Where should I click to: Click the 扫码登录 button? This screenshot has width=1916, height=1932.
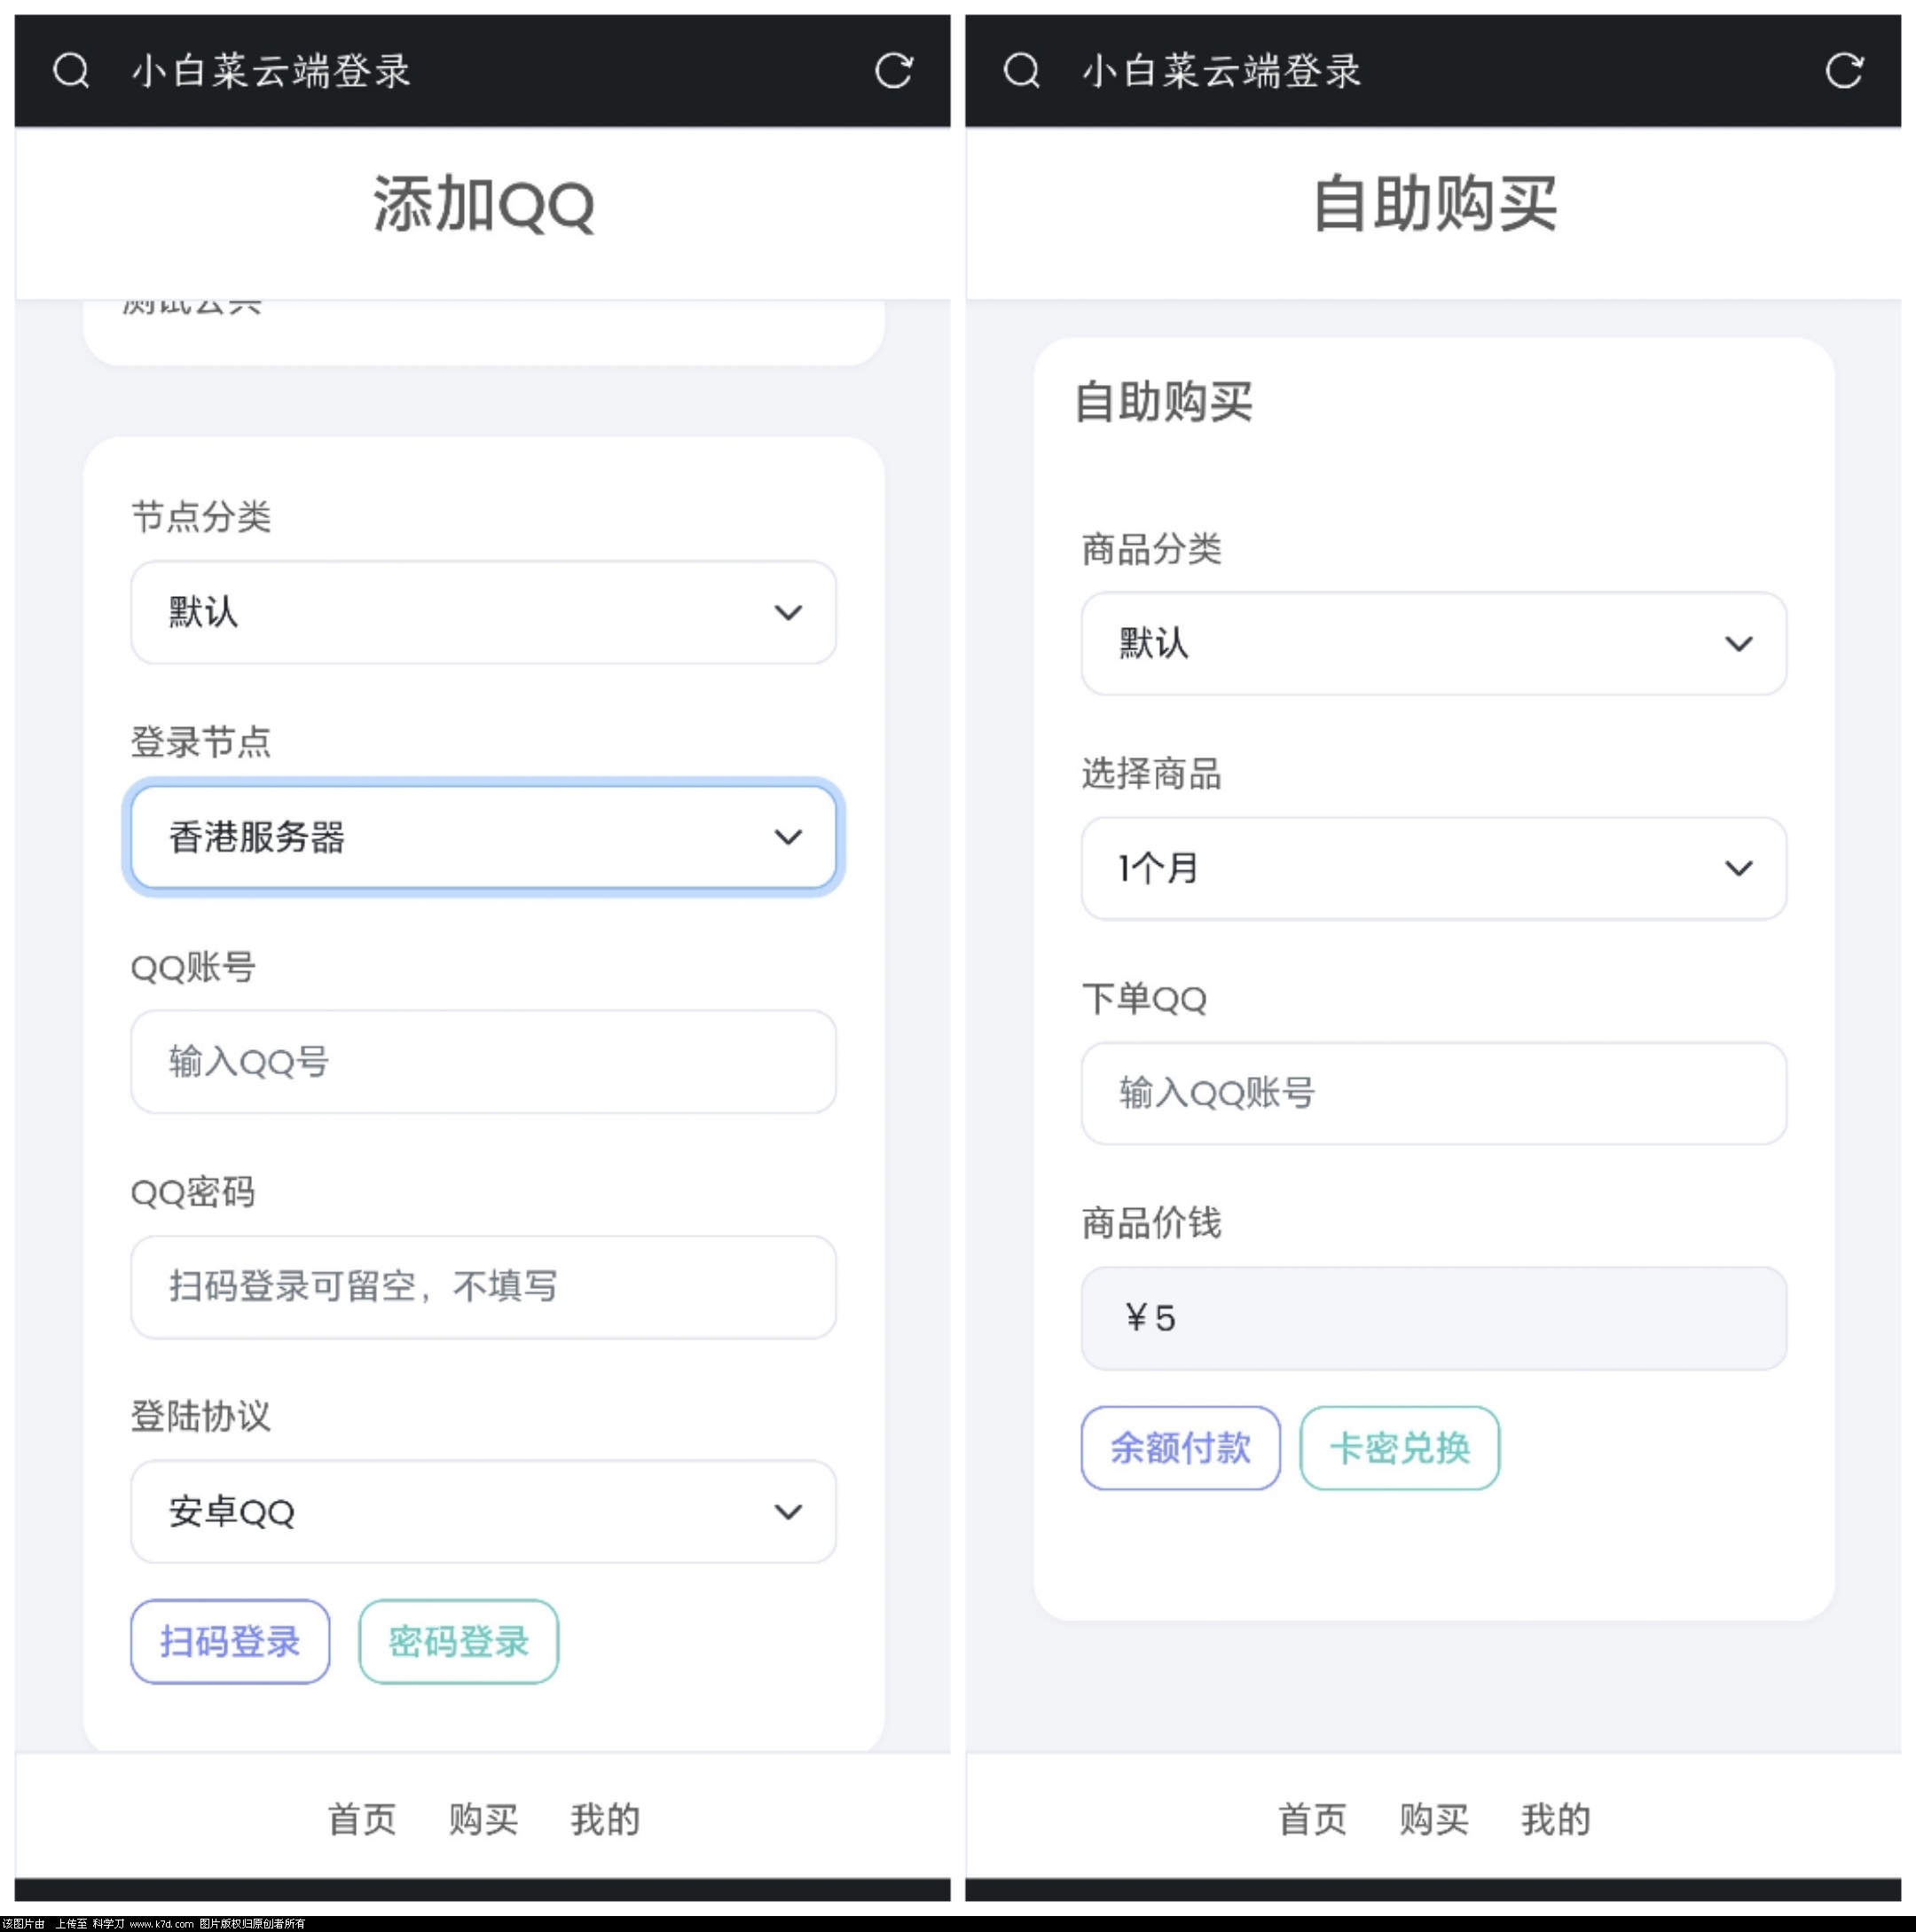(x=230, y=1642)
